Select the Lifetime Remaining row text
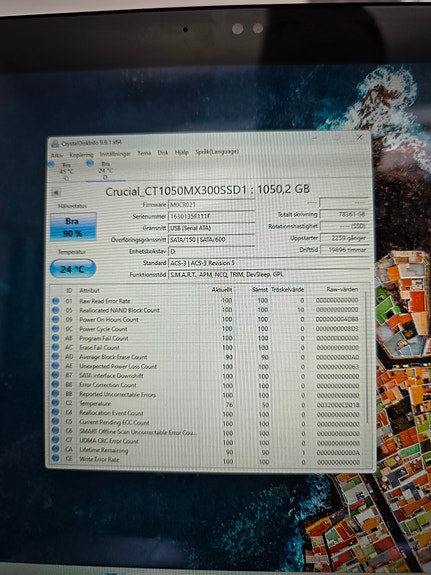The width and height of the screenshot is (431, 575). click(104, 450)
